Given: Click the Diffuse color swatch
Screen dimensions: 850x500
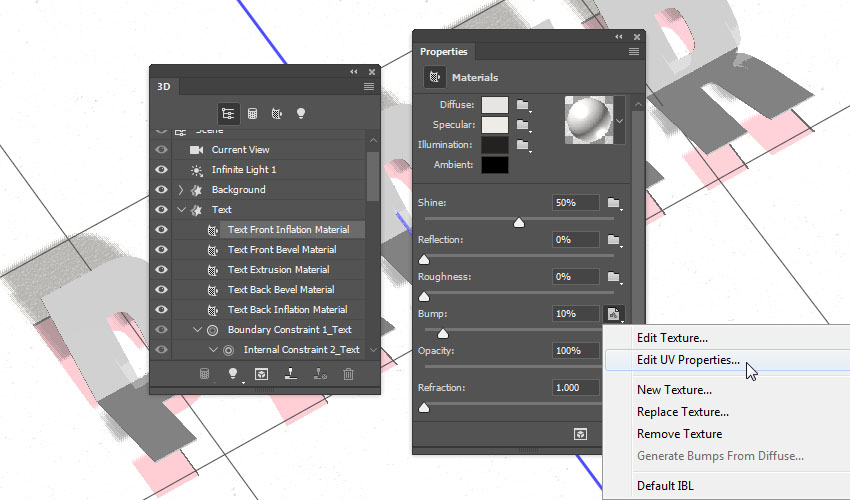Looking at the screenshot, I should pyautogui.click(x=495, y=105).
